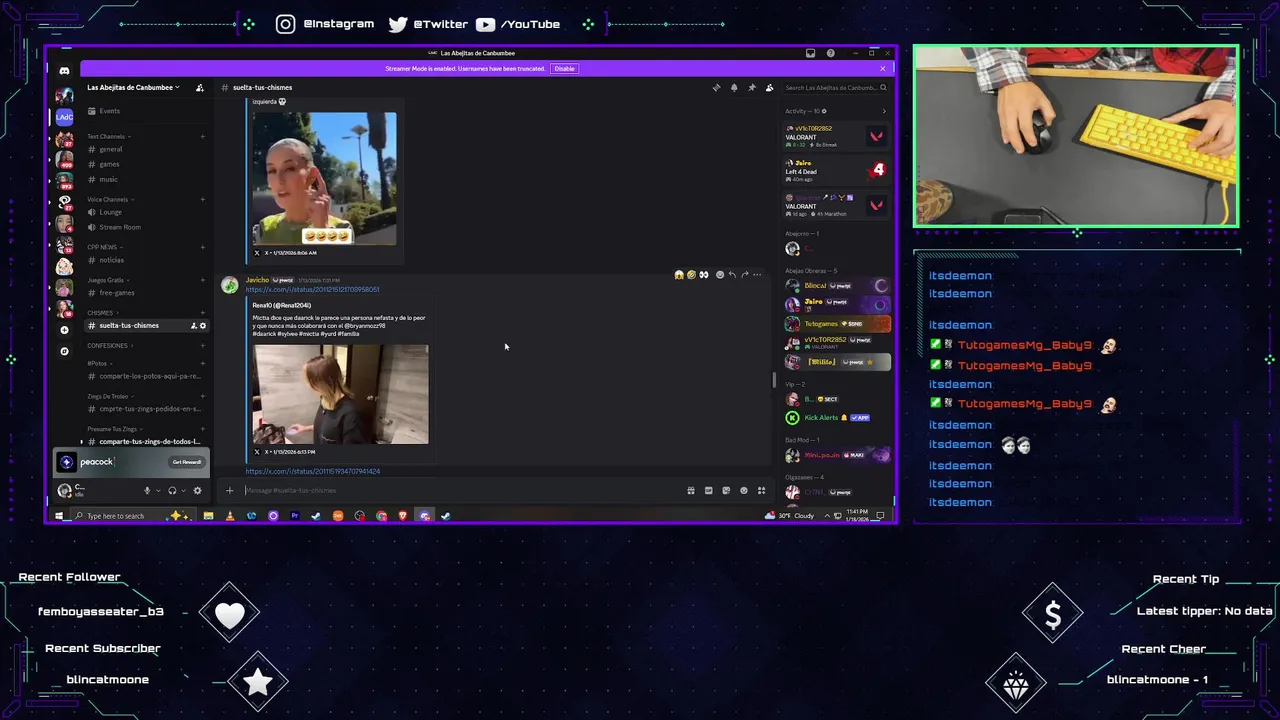Click Disable button in Streamer Mode banner
Viewport: 1280px width, 720px height.
(564, 69)
